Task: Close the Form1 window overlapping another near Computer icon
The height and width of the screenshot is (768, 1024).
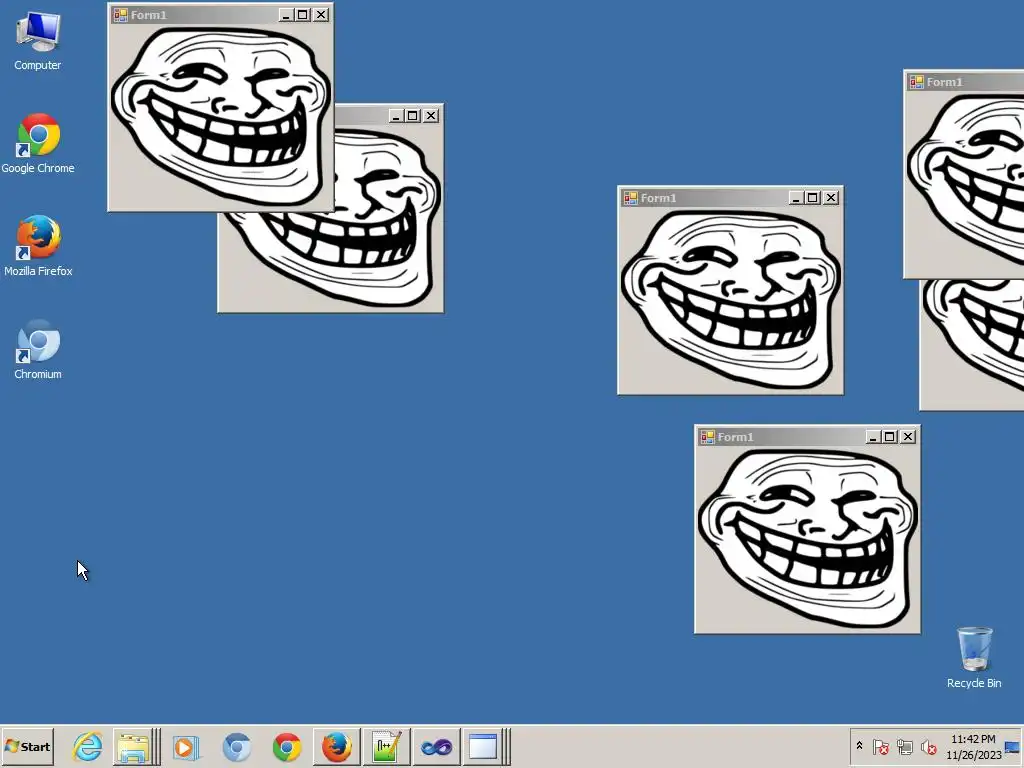Action: (321, 14)
